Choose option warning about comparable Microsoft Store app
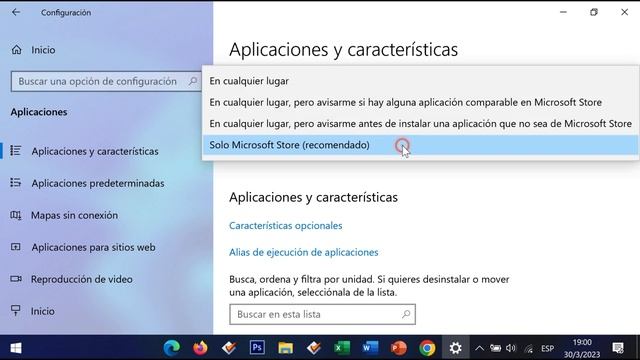The width and height of the screenshot is (640, 360). (420, 102)
